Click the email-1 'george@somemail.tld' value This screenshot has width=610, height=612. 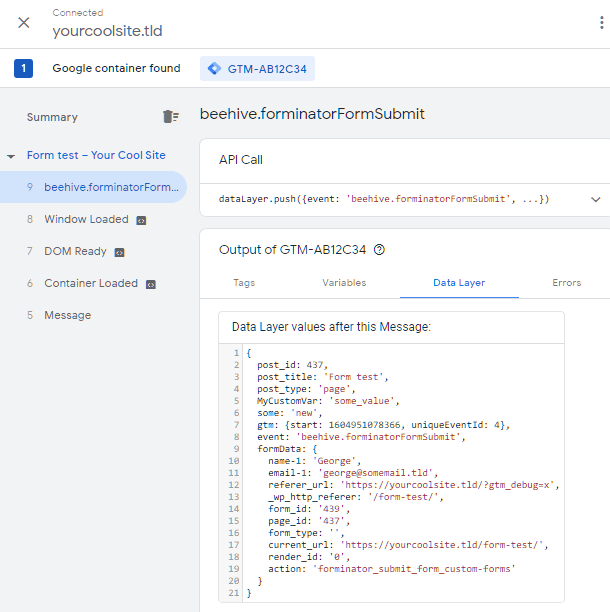tap(378, 473)
